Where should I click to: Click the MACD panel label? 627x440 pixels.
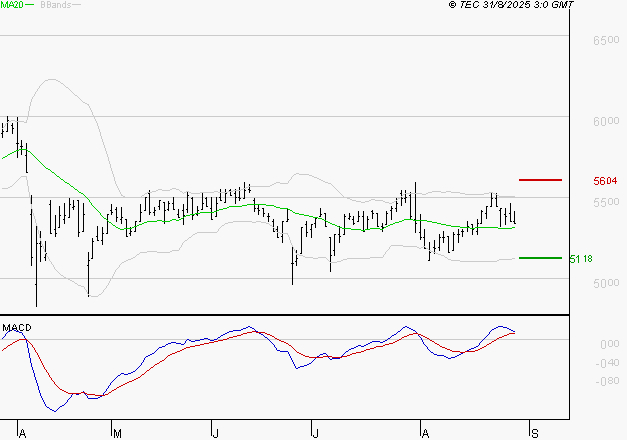(16, 327)
